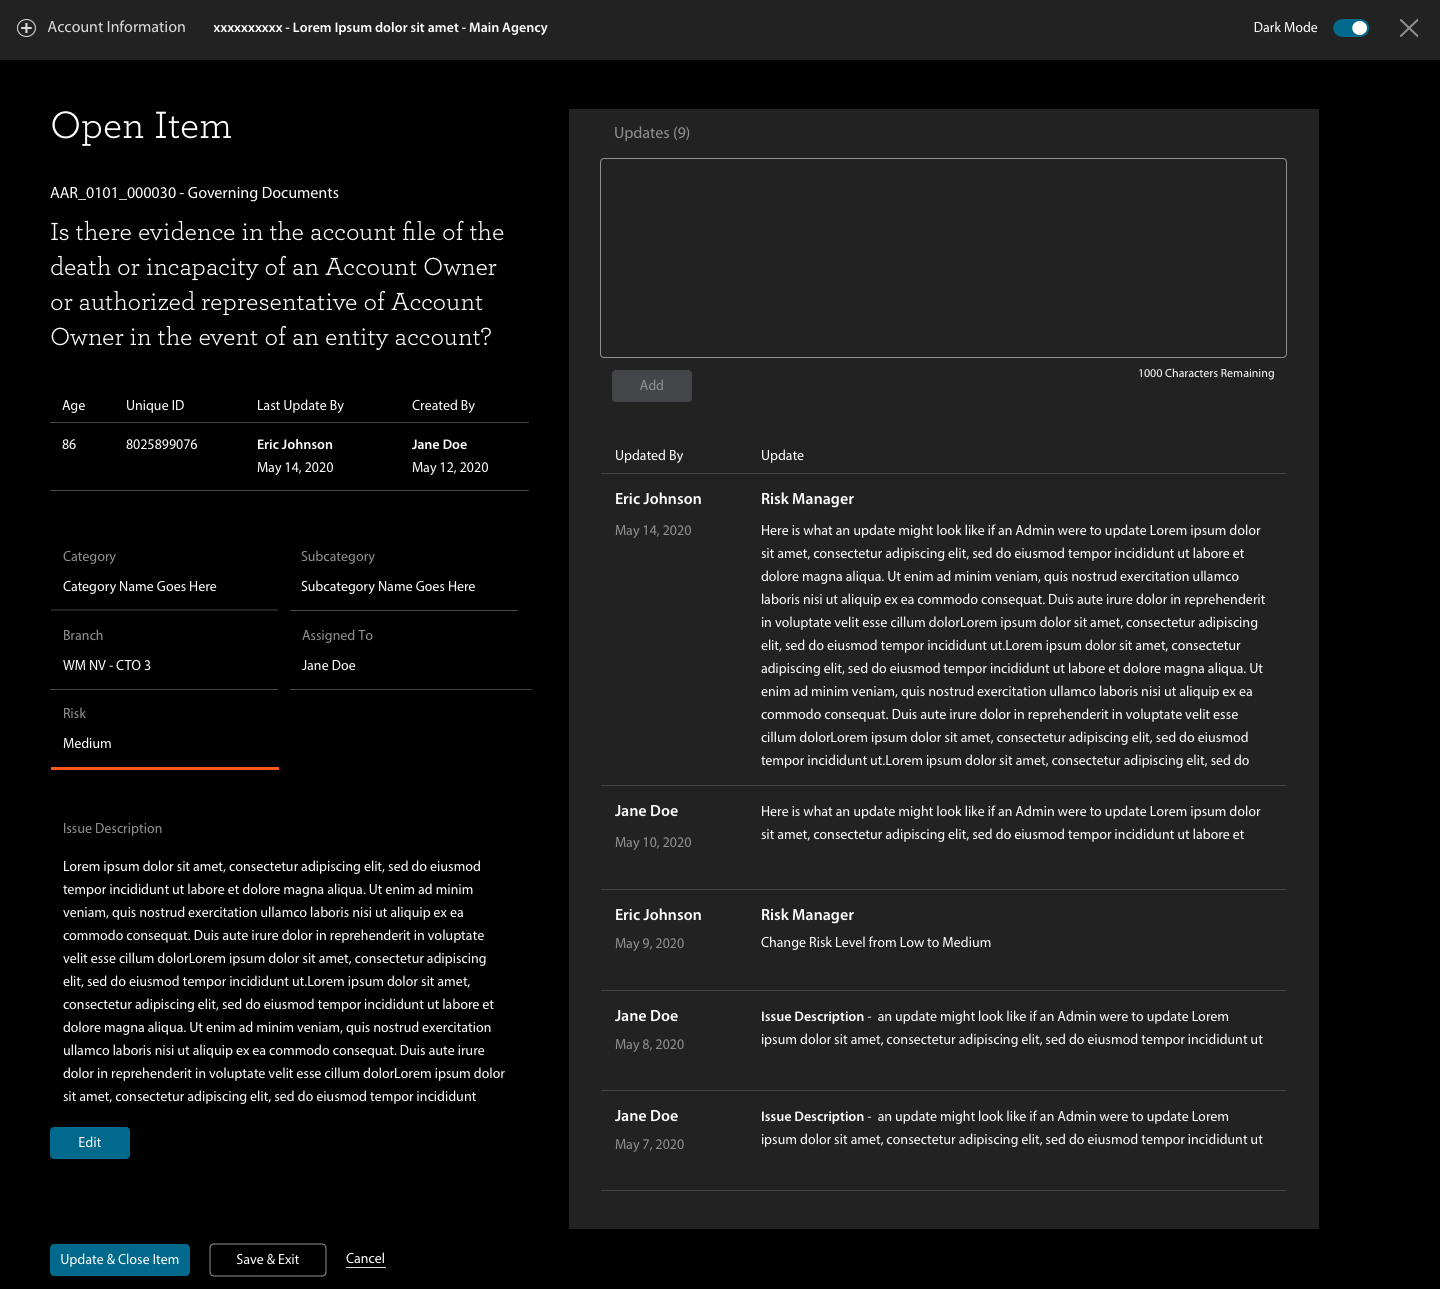The image size is (1440, 1289).
Task: Click the Updates (9) heading
Action: click(x=651, y=132)
